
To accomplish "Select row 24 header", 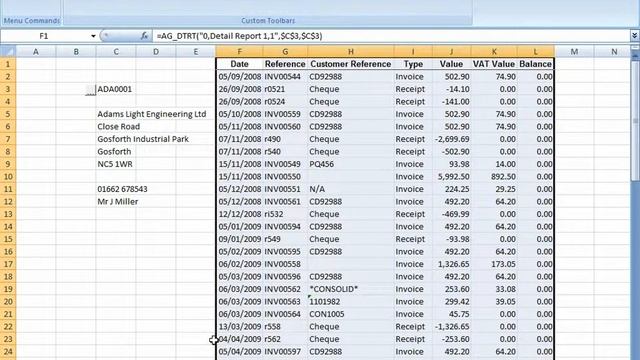I will pos(8,351).
